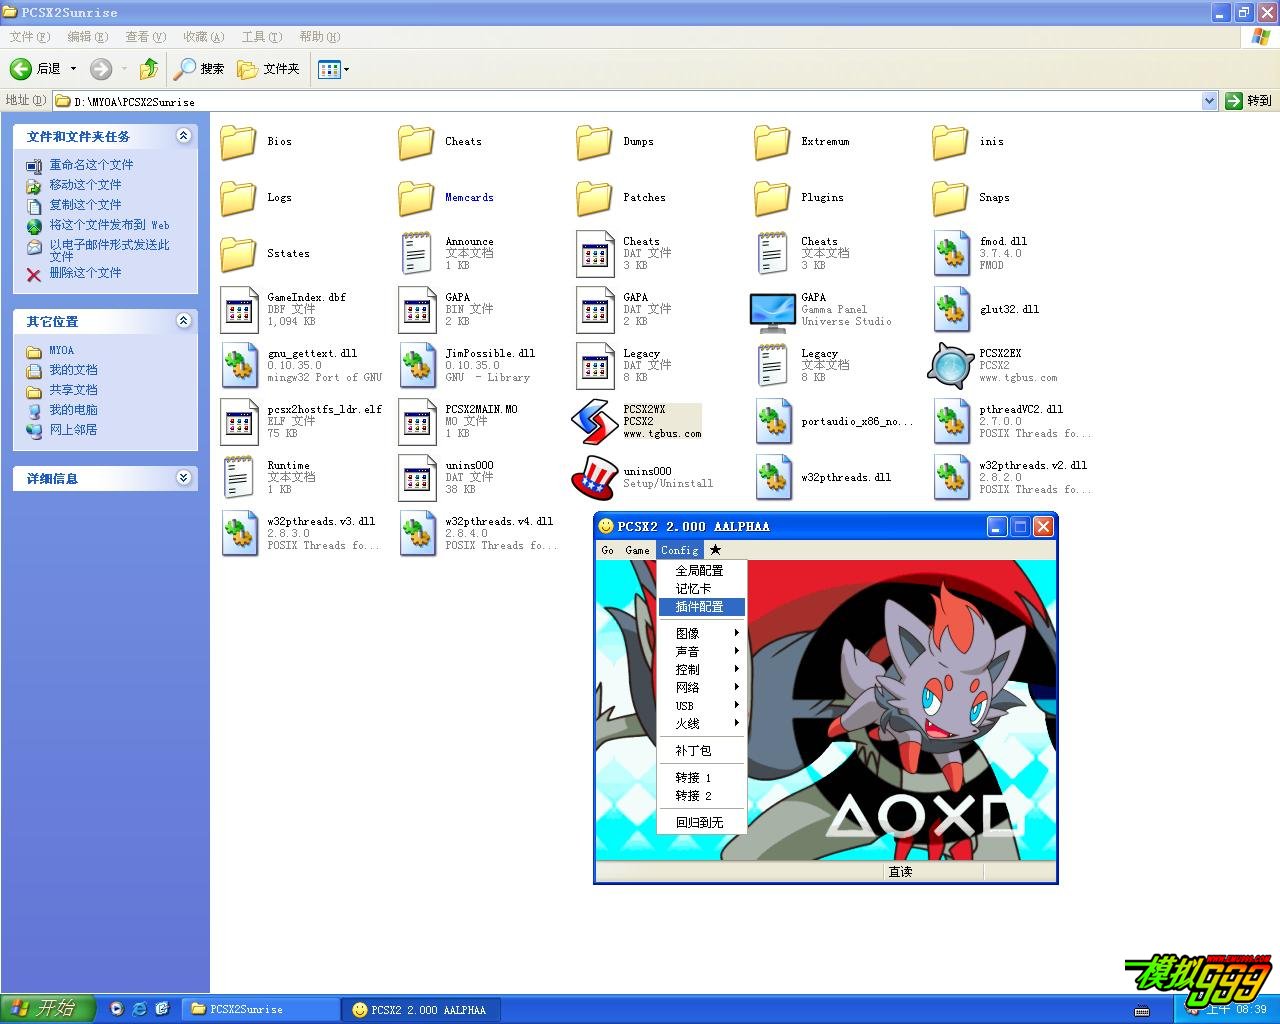The height and width of the screenshot is (1024, 1280).
Task: Click the 转到 Go button
Action: point(1249,101)
